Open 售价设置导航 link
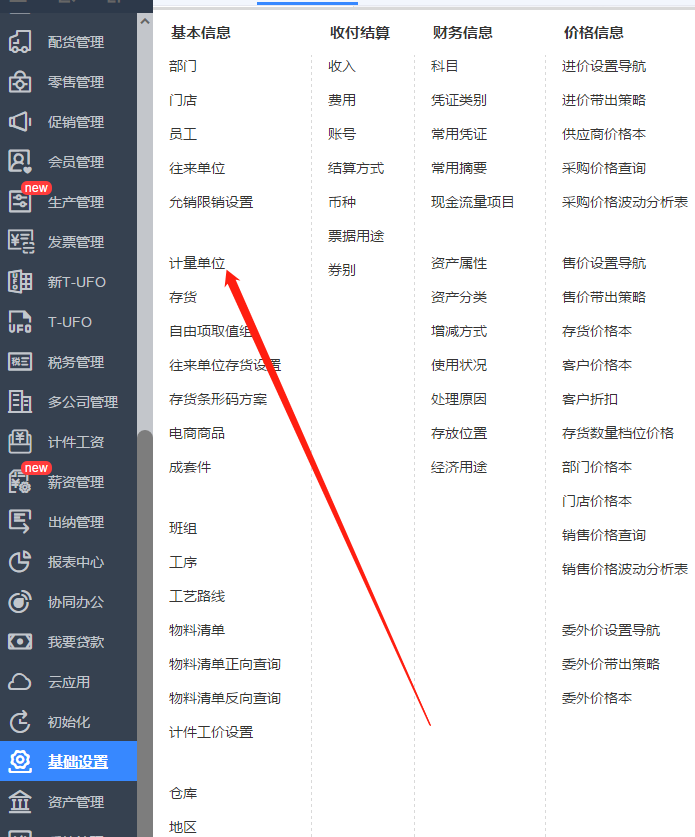The height and width of the screenshot is (837, 695). 604,263
